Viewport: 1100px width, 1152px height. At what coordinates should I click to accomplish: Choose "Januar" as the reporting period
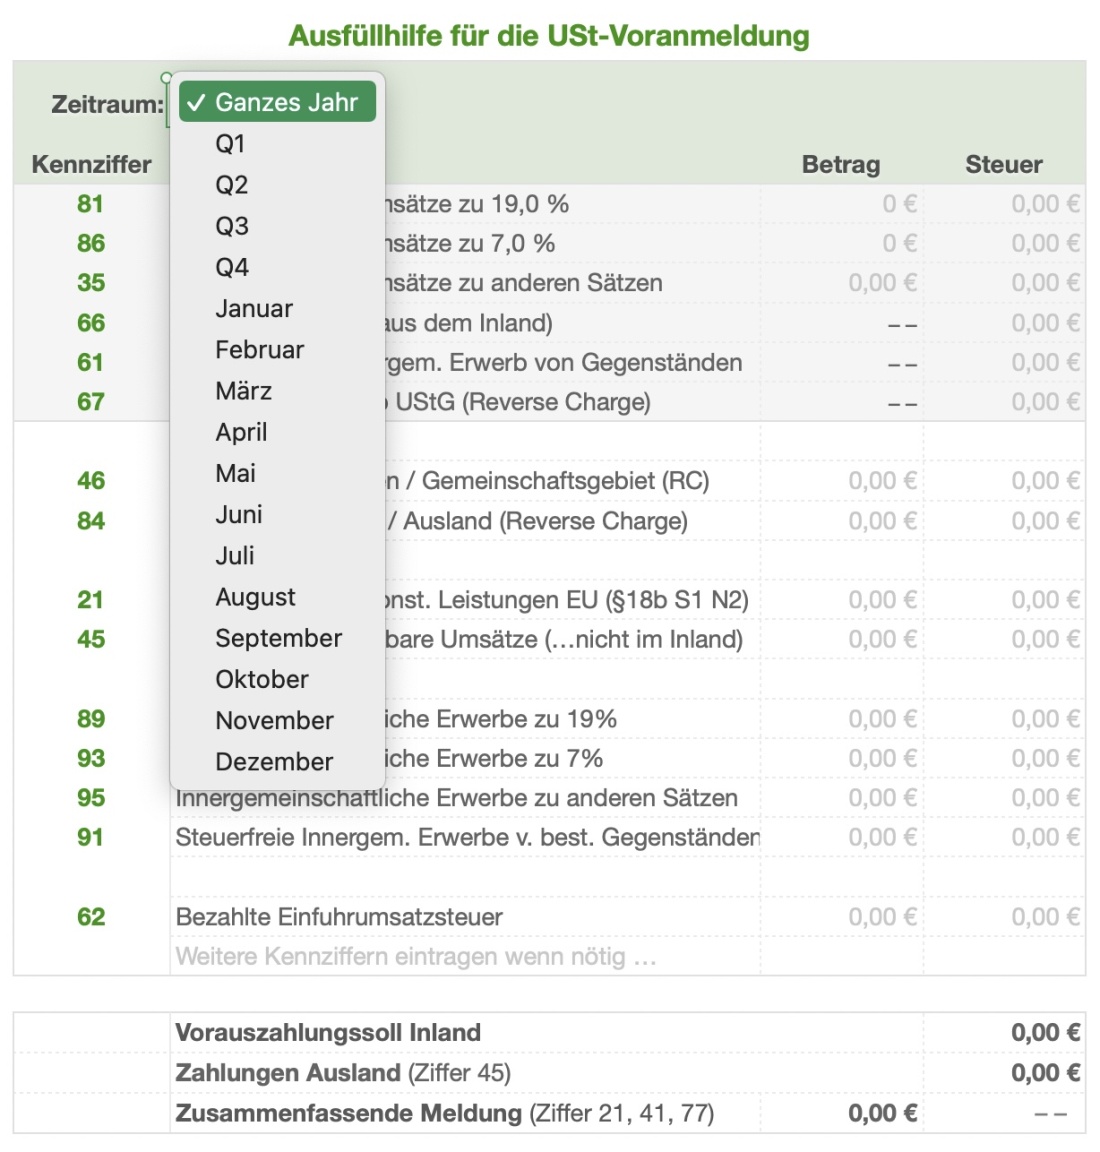254,308
